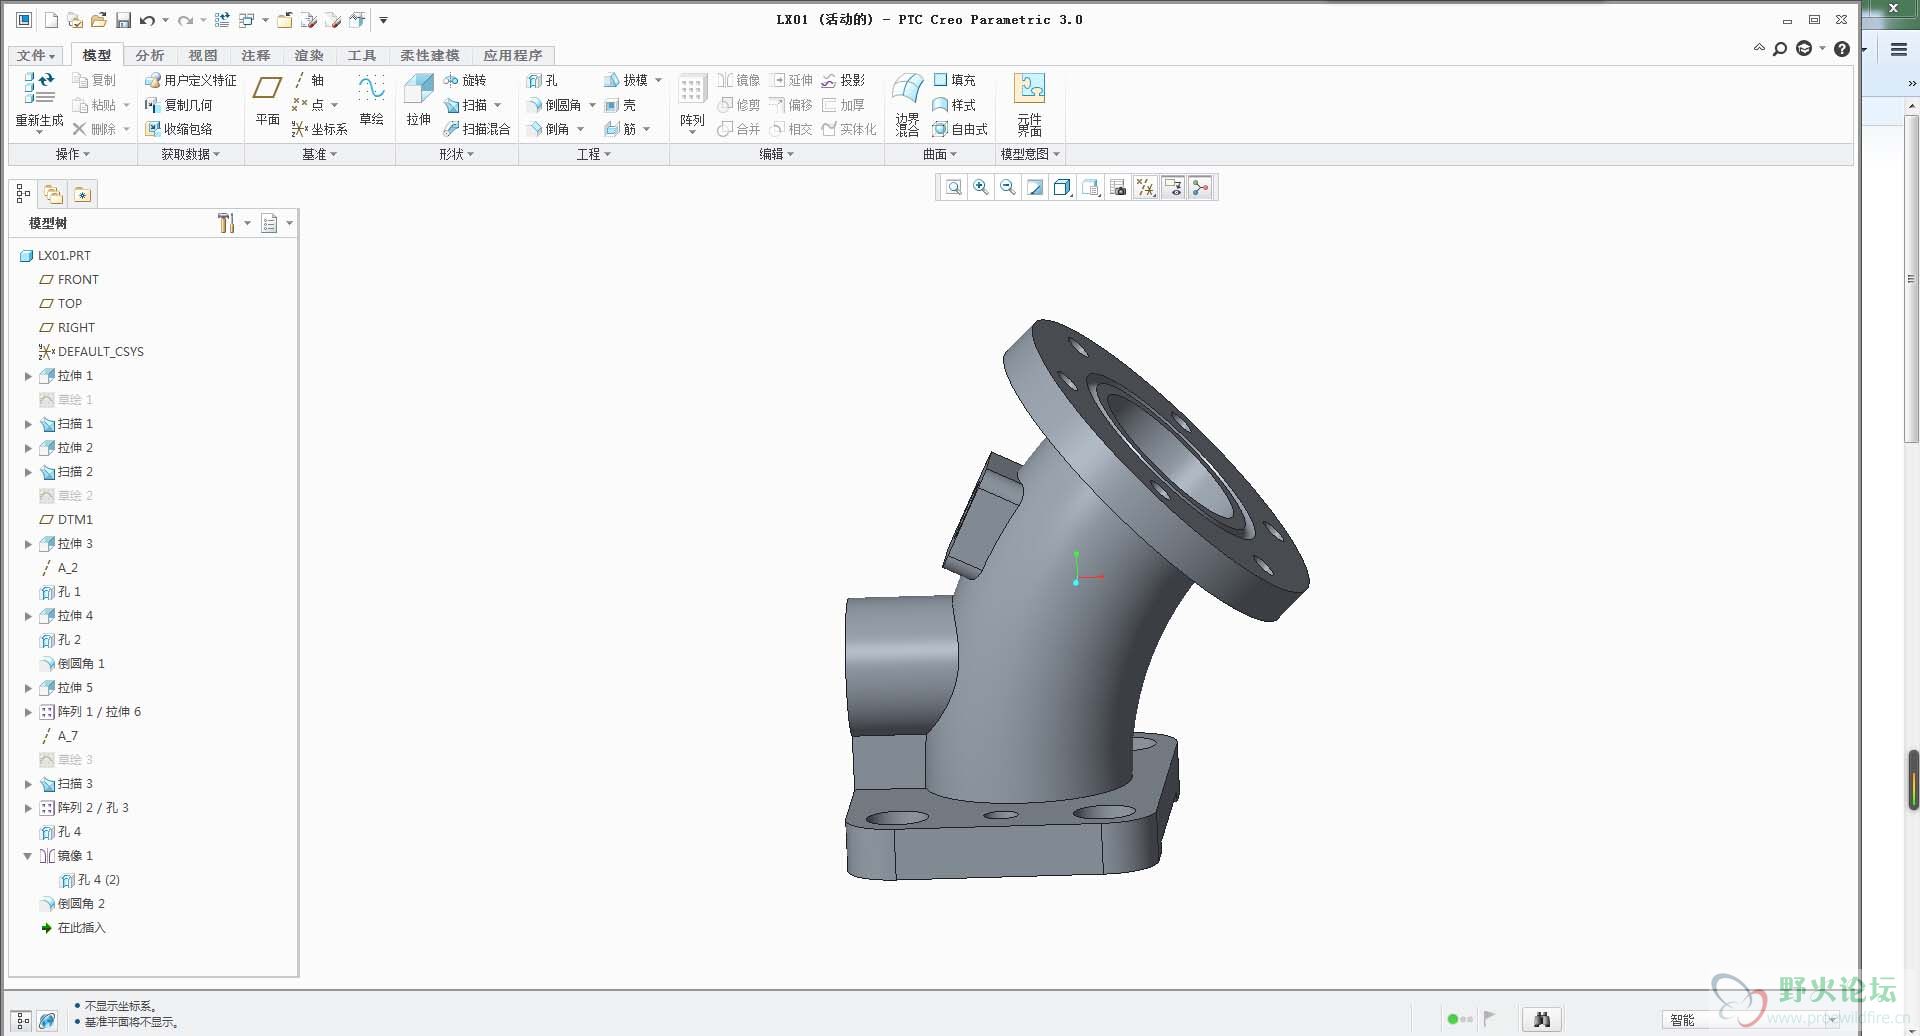Select the Plane (平面) datum tool
Screen dimensions: 1920x1036
pyautogui.click(x=267, y=100)
